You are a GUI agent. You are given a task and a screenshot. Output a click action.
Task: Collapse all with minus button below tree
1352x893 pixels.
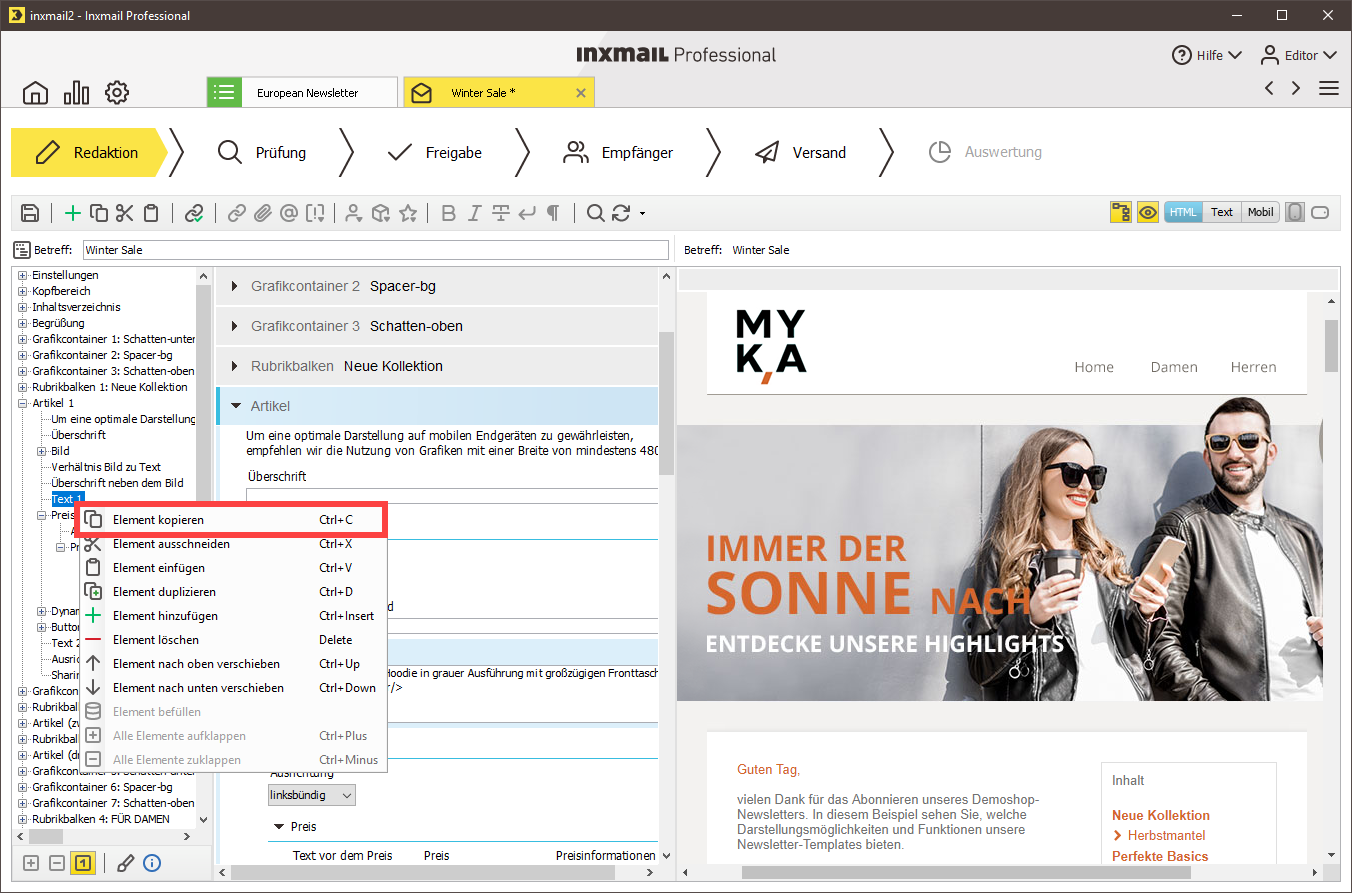click(57, 863)
